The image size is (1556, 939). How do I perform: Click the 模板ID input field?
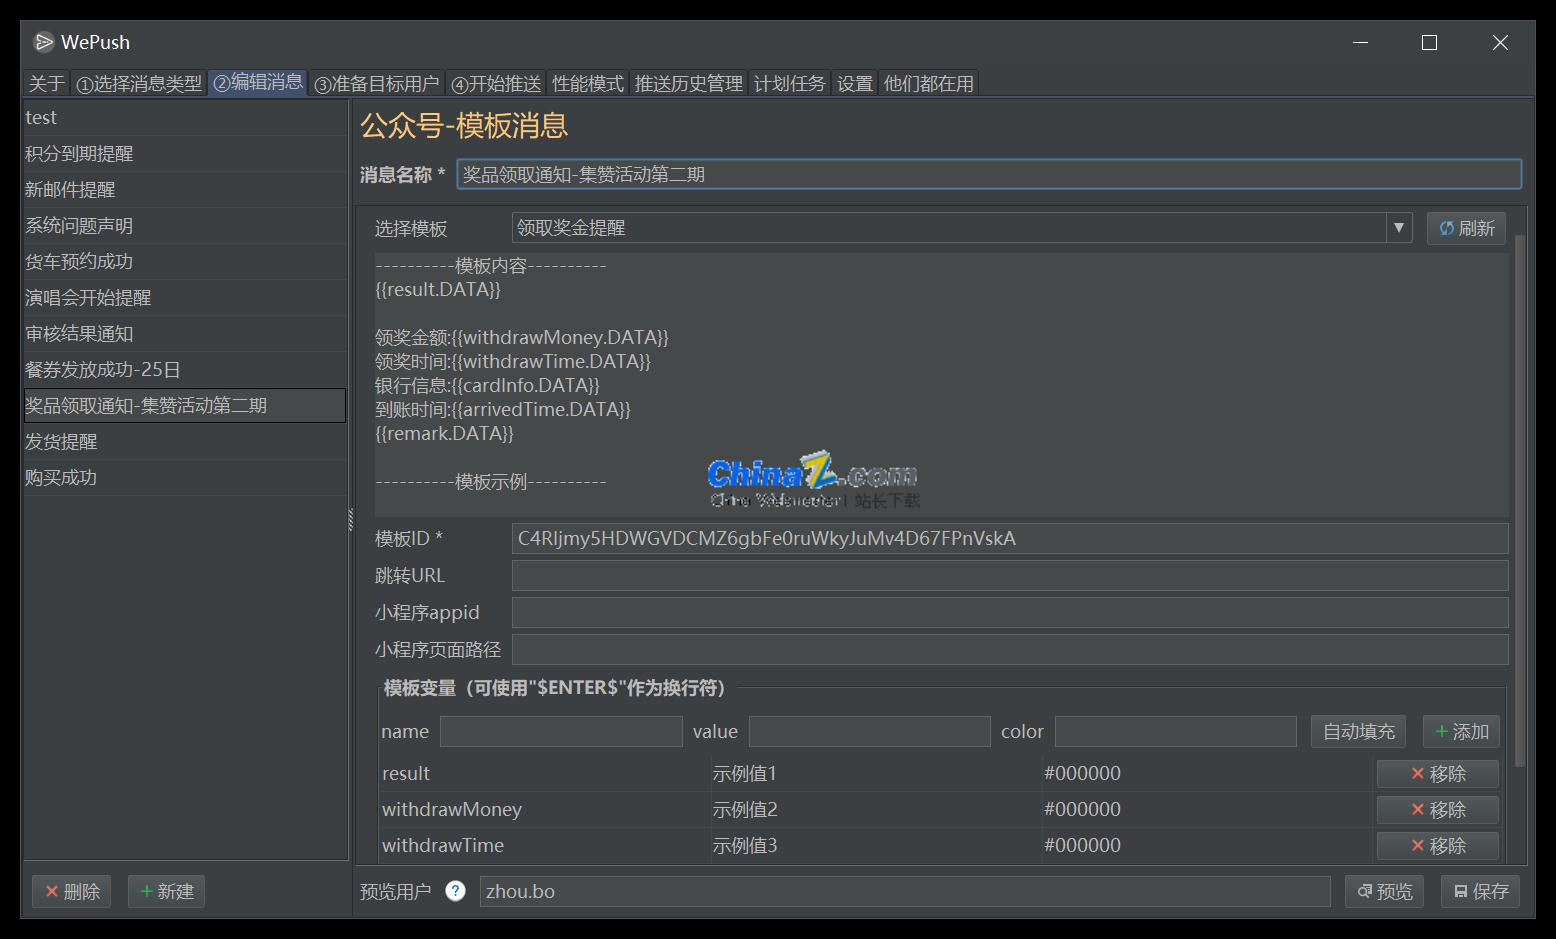tap(1010, 538)
